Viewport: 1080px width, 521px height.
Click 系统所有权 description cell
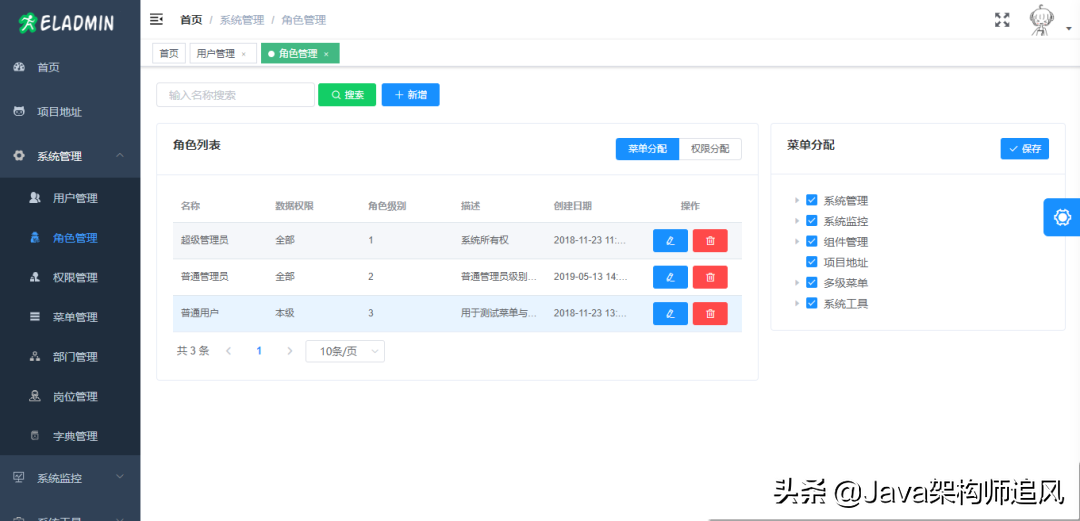coord(484,241)
